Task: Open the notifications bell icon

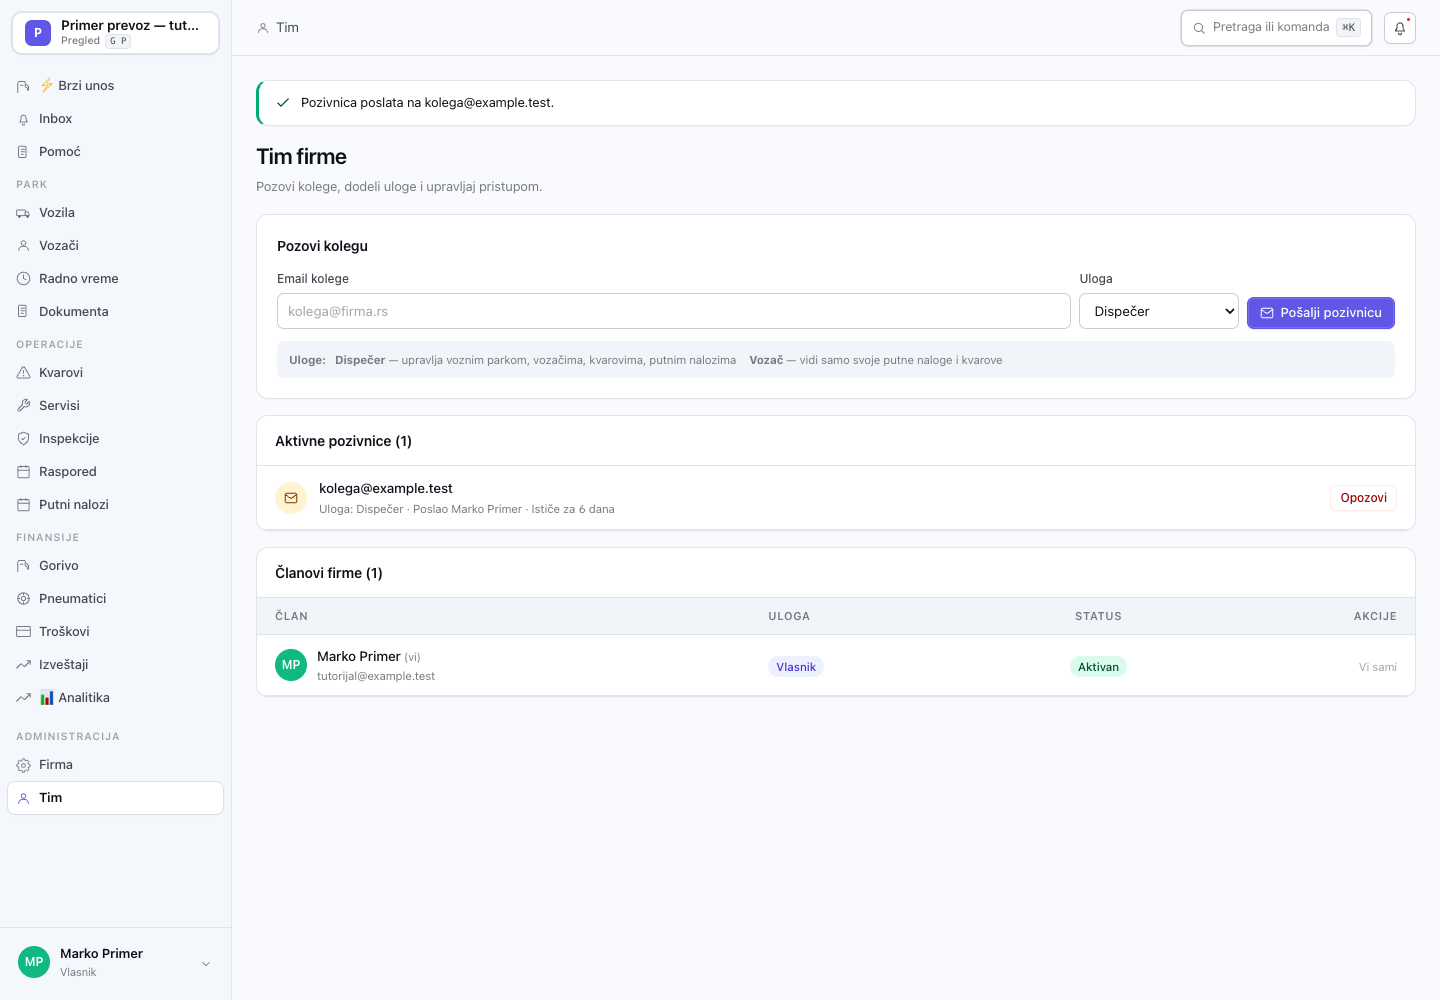Action: [x=1400, y=28]
